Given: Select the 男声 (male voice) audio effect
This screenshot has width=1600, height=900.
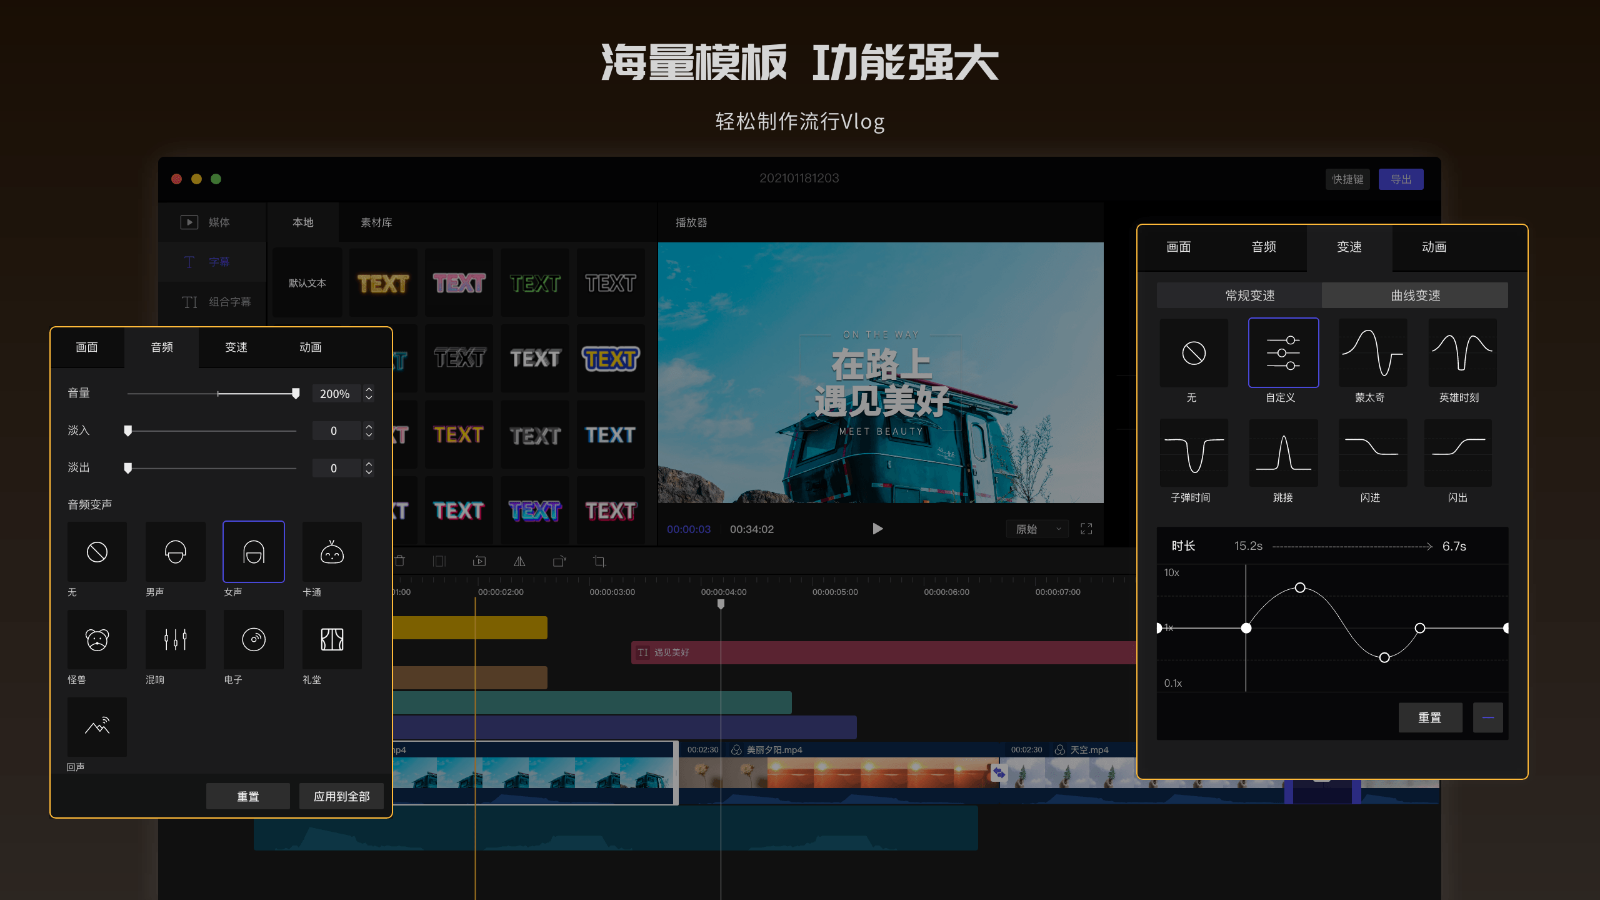Looking at the screenshot, I should pyautogui.click(x=175, y=552).
